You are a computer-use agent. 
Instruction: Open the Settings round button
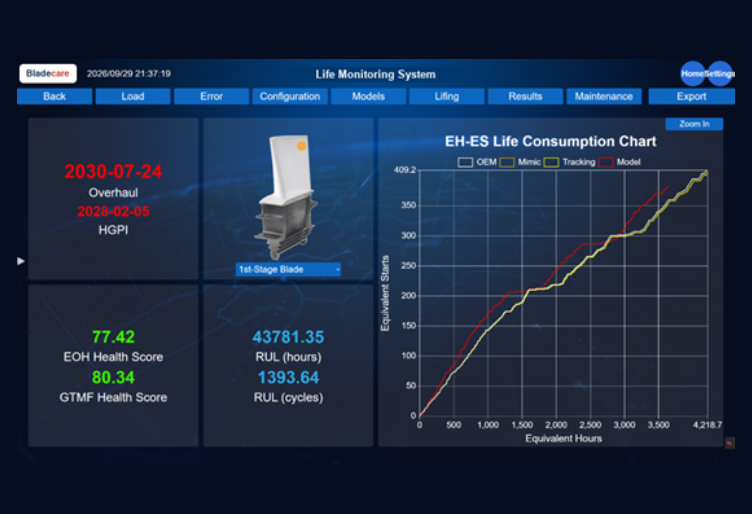coord(720,73)
